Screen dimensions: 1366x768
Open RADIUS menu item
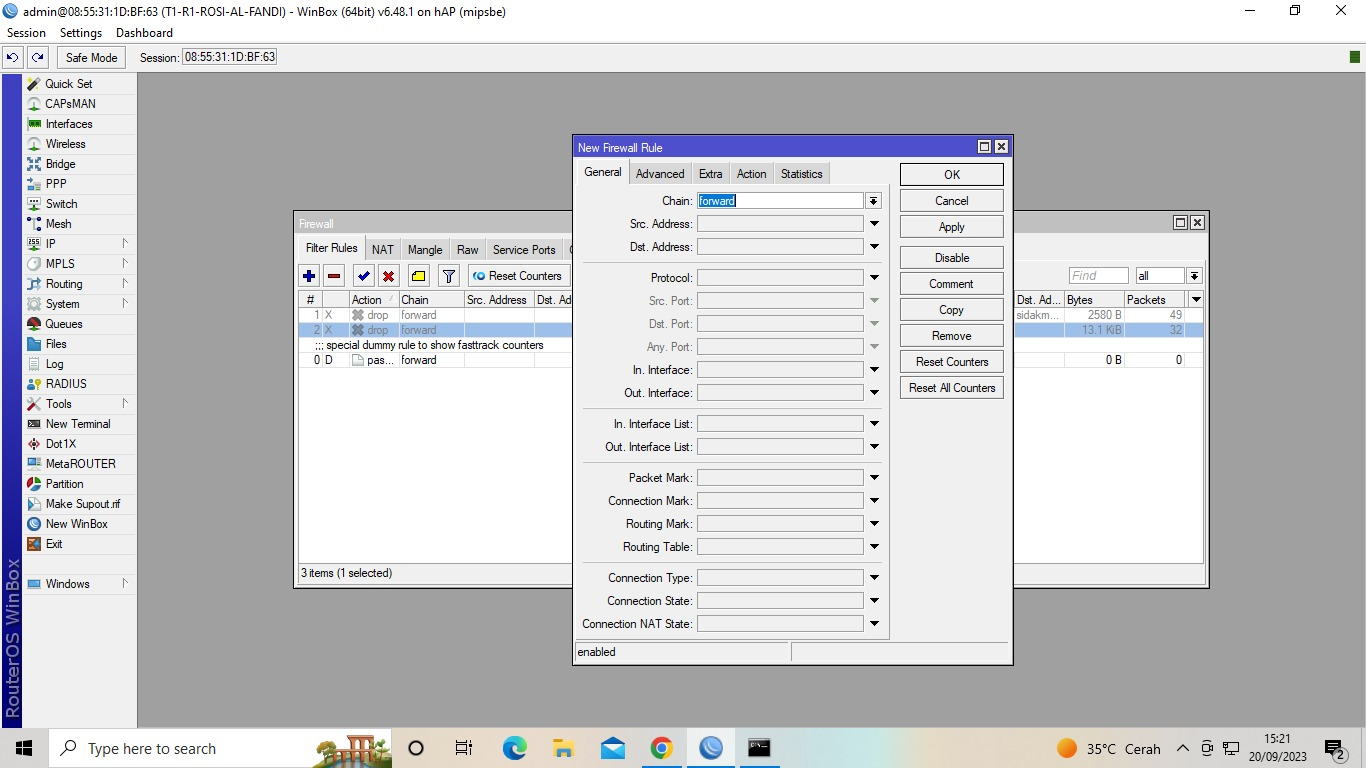tap(66, 384)
